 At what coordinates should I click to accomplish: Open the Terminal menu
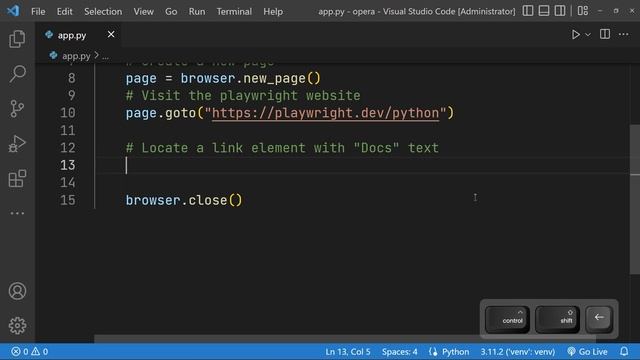[234, 11]
